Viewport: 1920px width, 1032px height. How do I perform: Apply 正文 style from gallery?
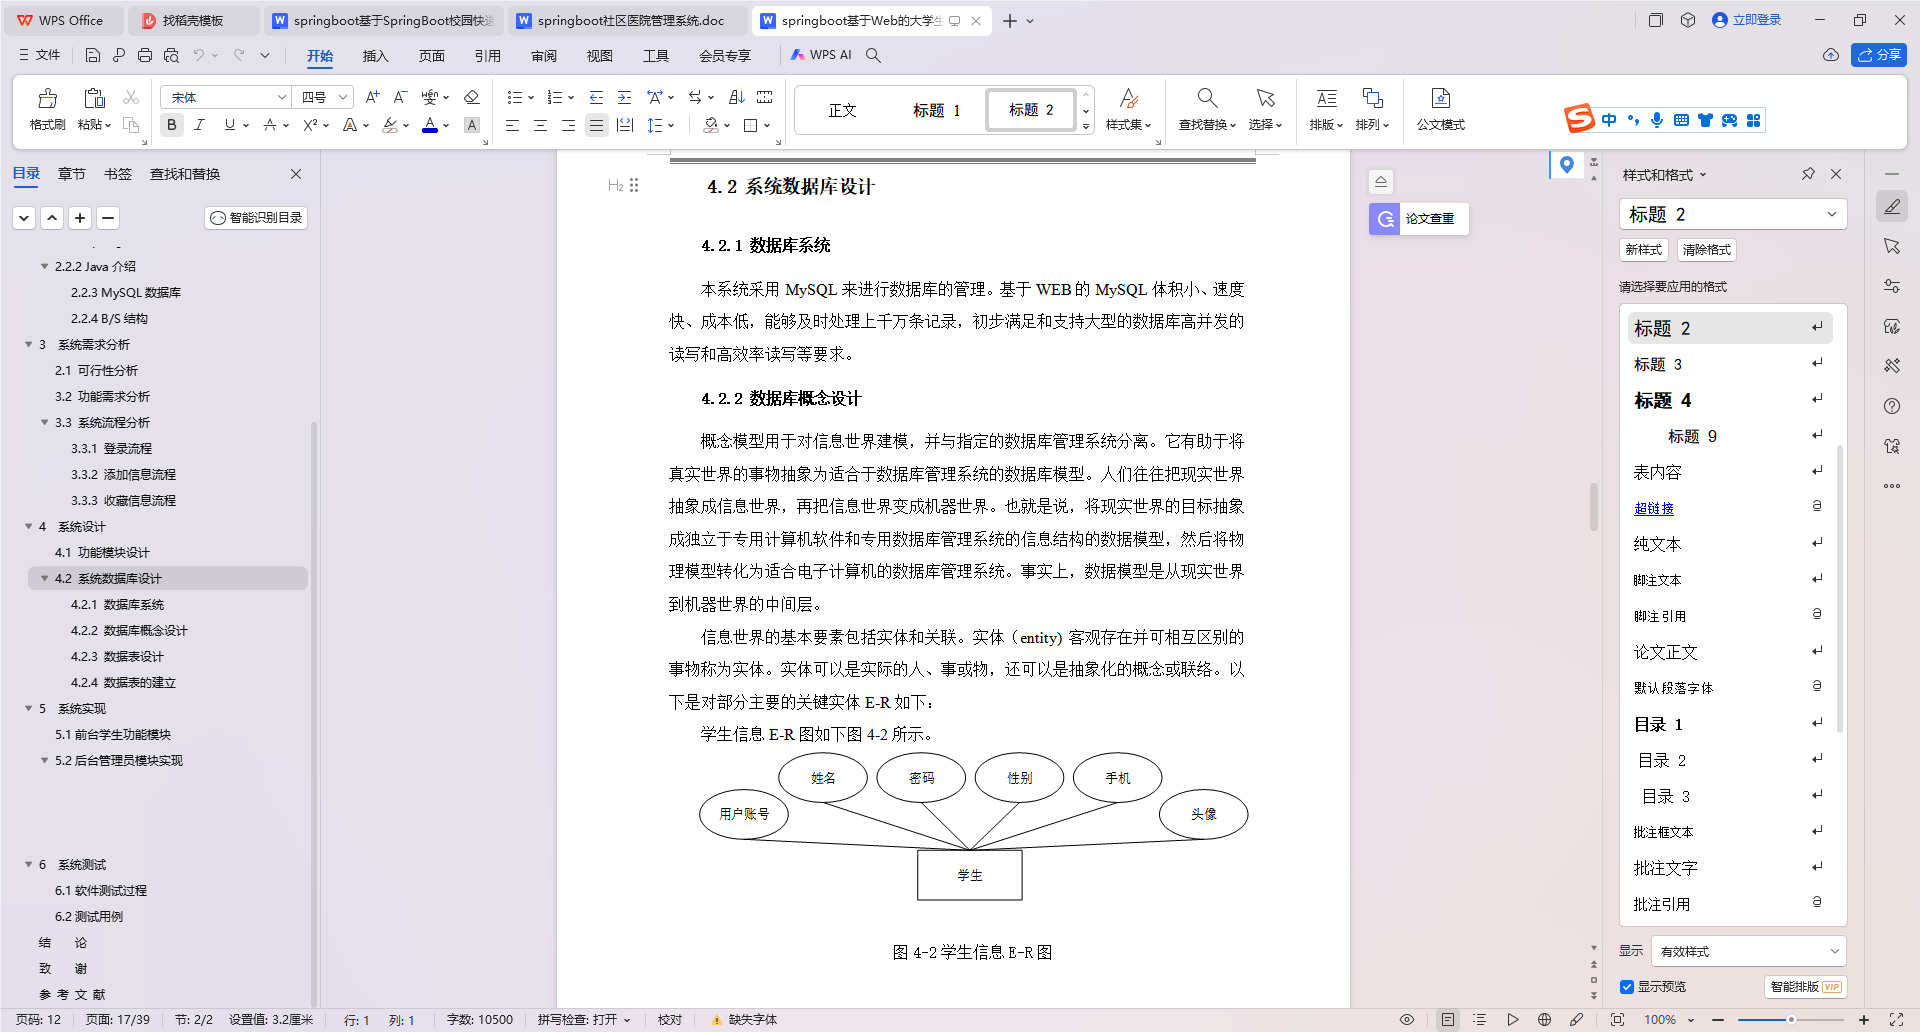coord(842,110)
